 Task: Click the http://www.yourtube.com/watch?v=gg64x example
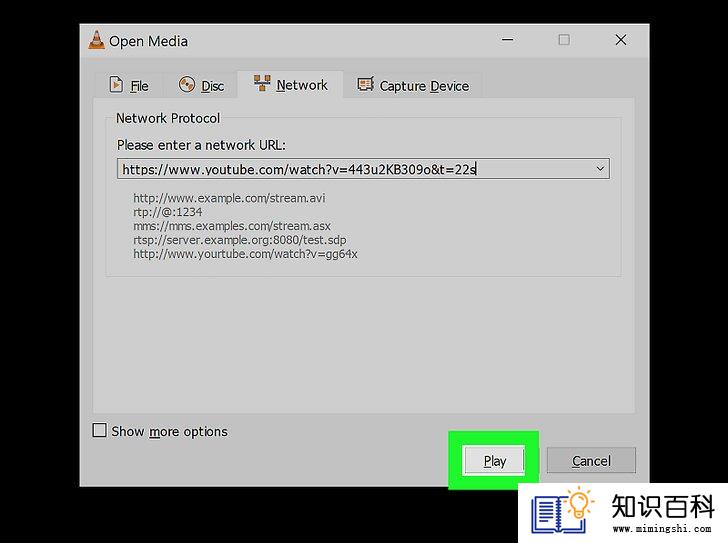[245, 254]
